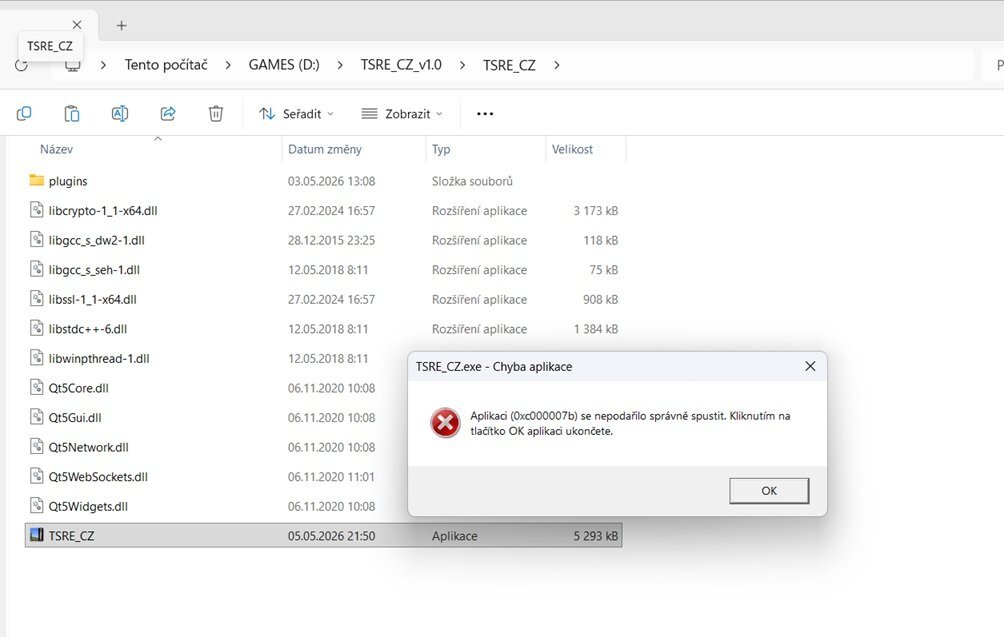1004x637 pixels.
Task: Open a new tab with the plus button
Action: (x=122, y=26)
